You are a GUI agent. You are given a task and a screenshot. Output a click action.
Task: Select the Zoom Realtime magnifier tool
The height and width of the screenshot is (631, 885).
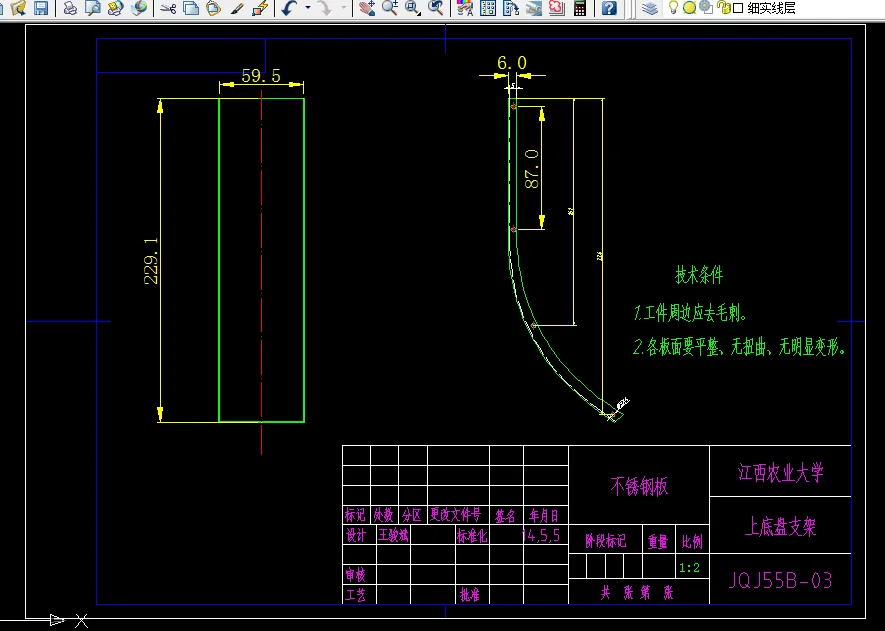389,8
